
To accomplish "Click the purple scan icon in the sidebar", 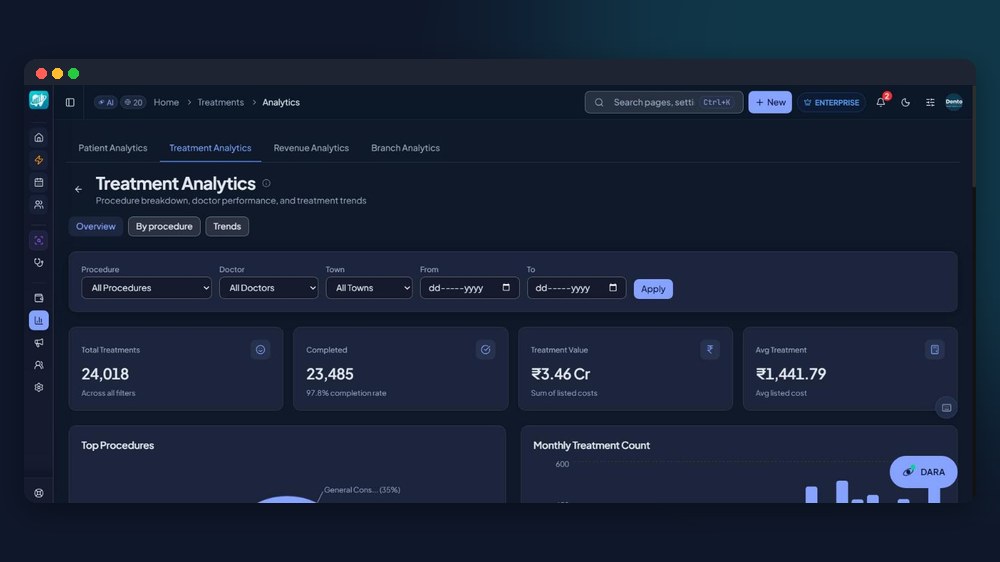I will click(39, 240).
